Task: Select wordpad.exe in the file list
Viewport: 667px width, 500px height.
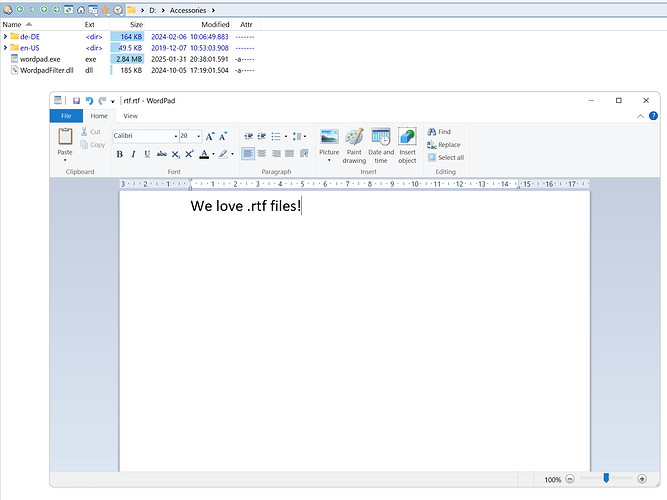Action: [40, 59]
